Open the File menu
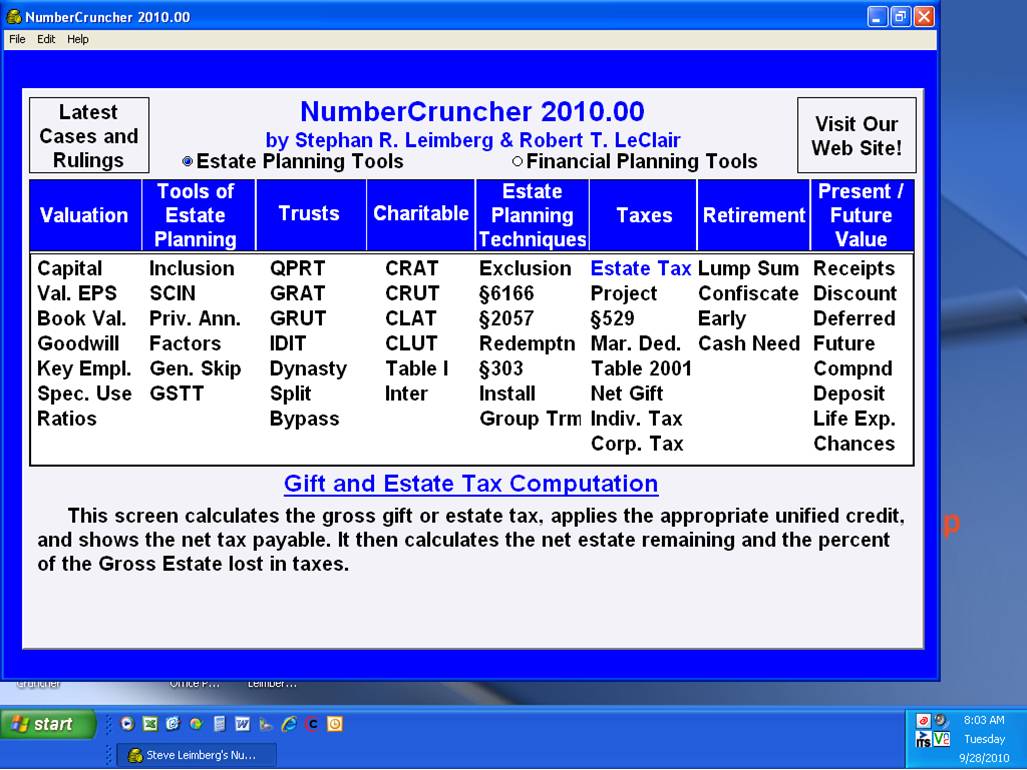1027x770 pixels. pyautogui.click(x=17, y=40)
